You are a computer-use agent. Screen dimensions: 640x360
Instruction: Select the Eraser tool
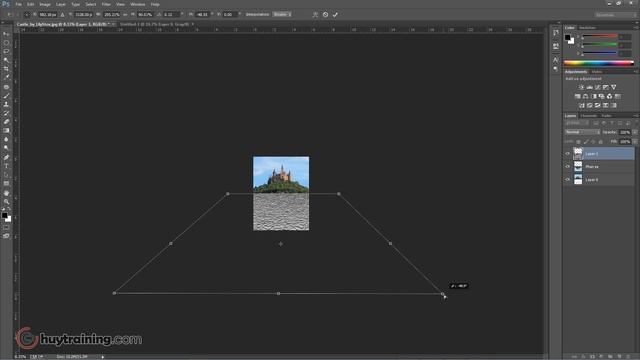pyautogui.click(x=6, y=122)
